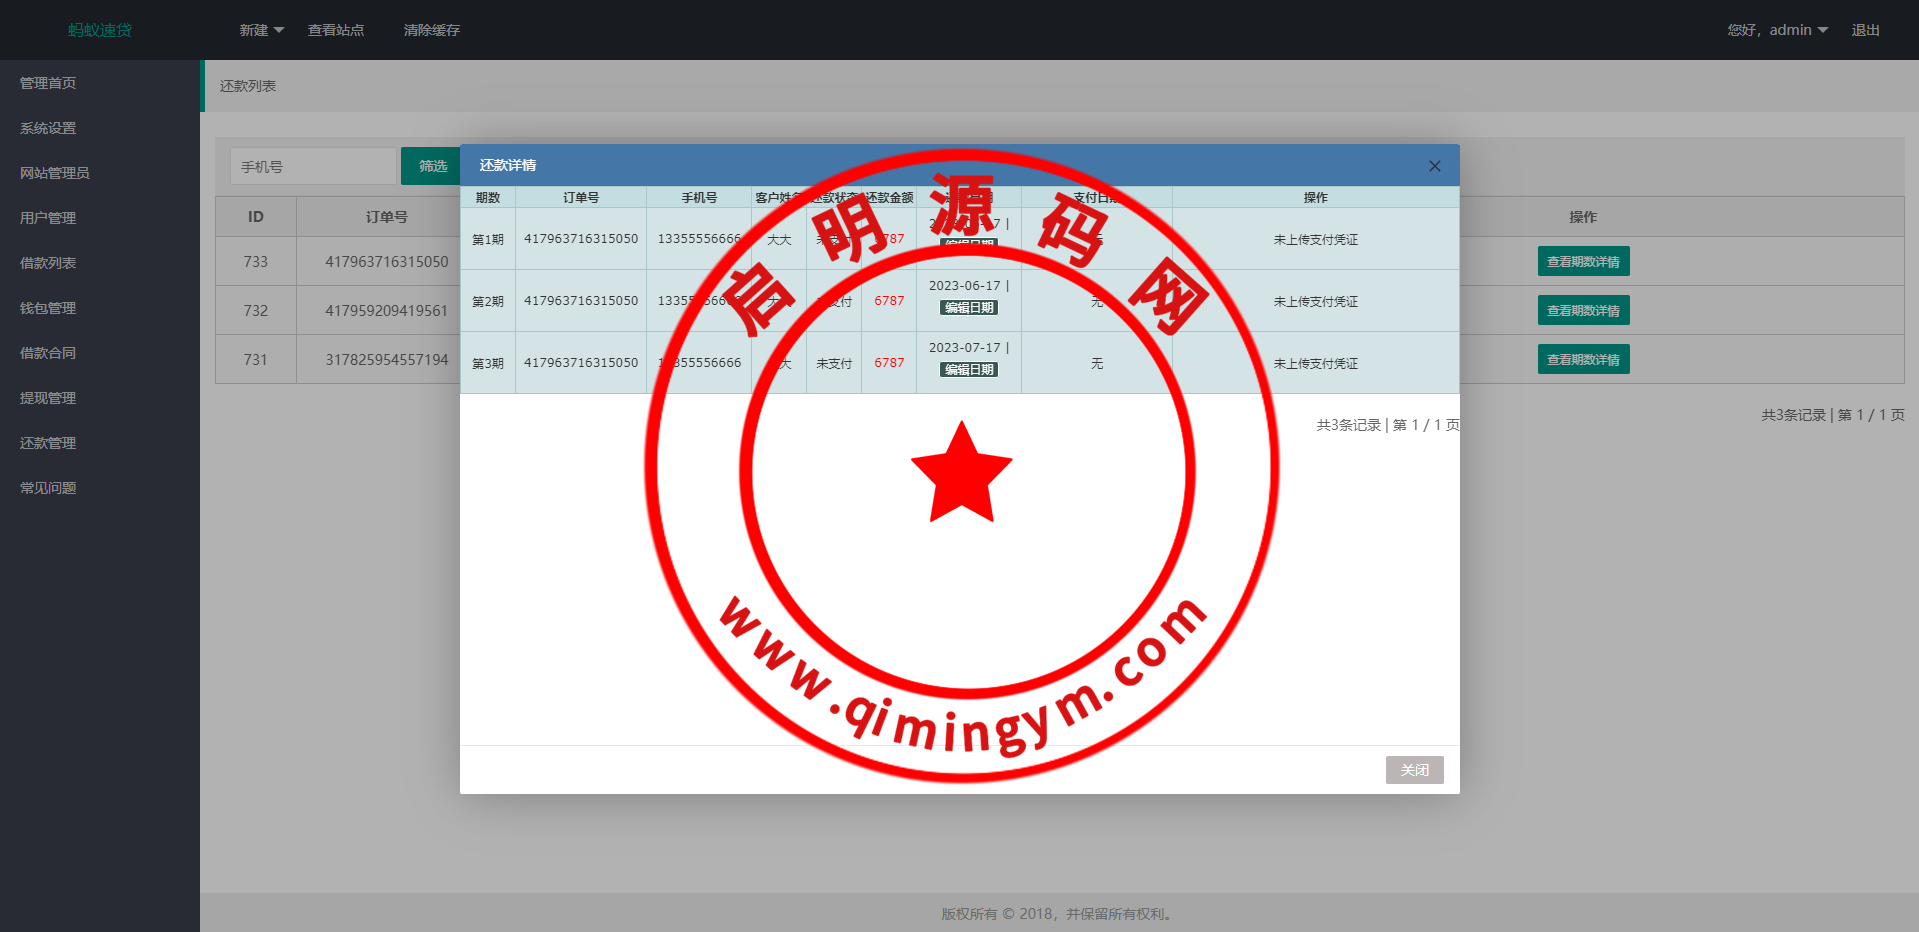Edit date for period 3 (2023-07-17)
The image size is (1919, 932).
pyautogui.click(x=969, y=370)
